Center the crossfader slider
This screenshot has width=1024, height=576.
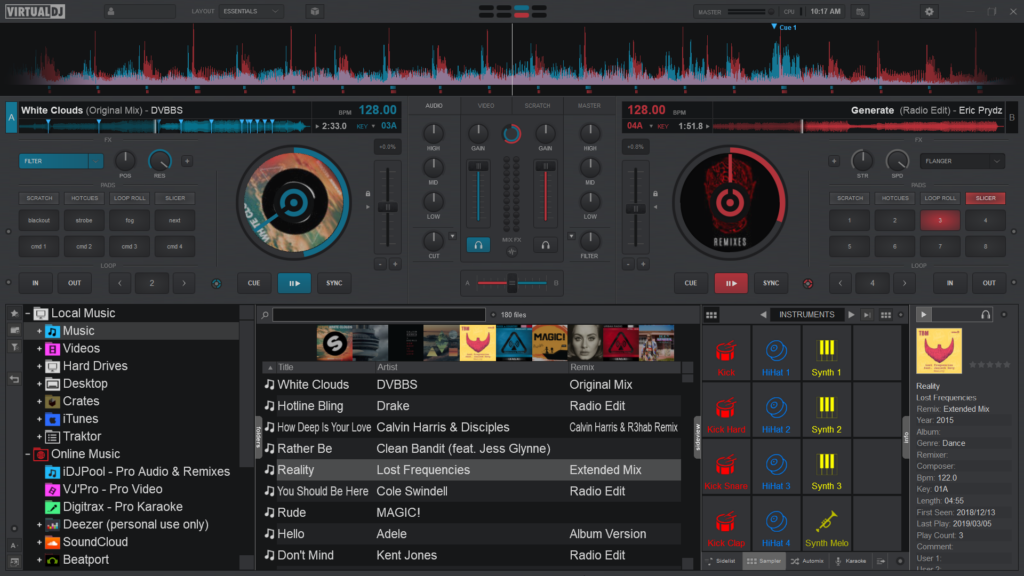[510, 284]
